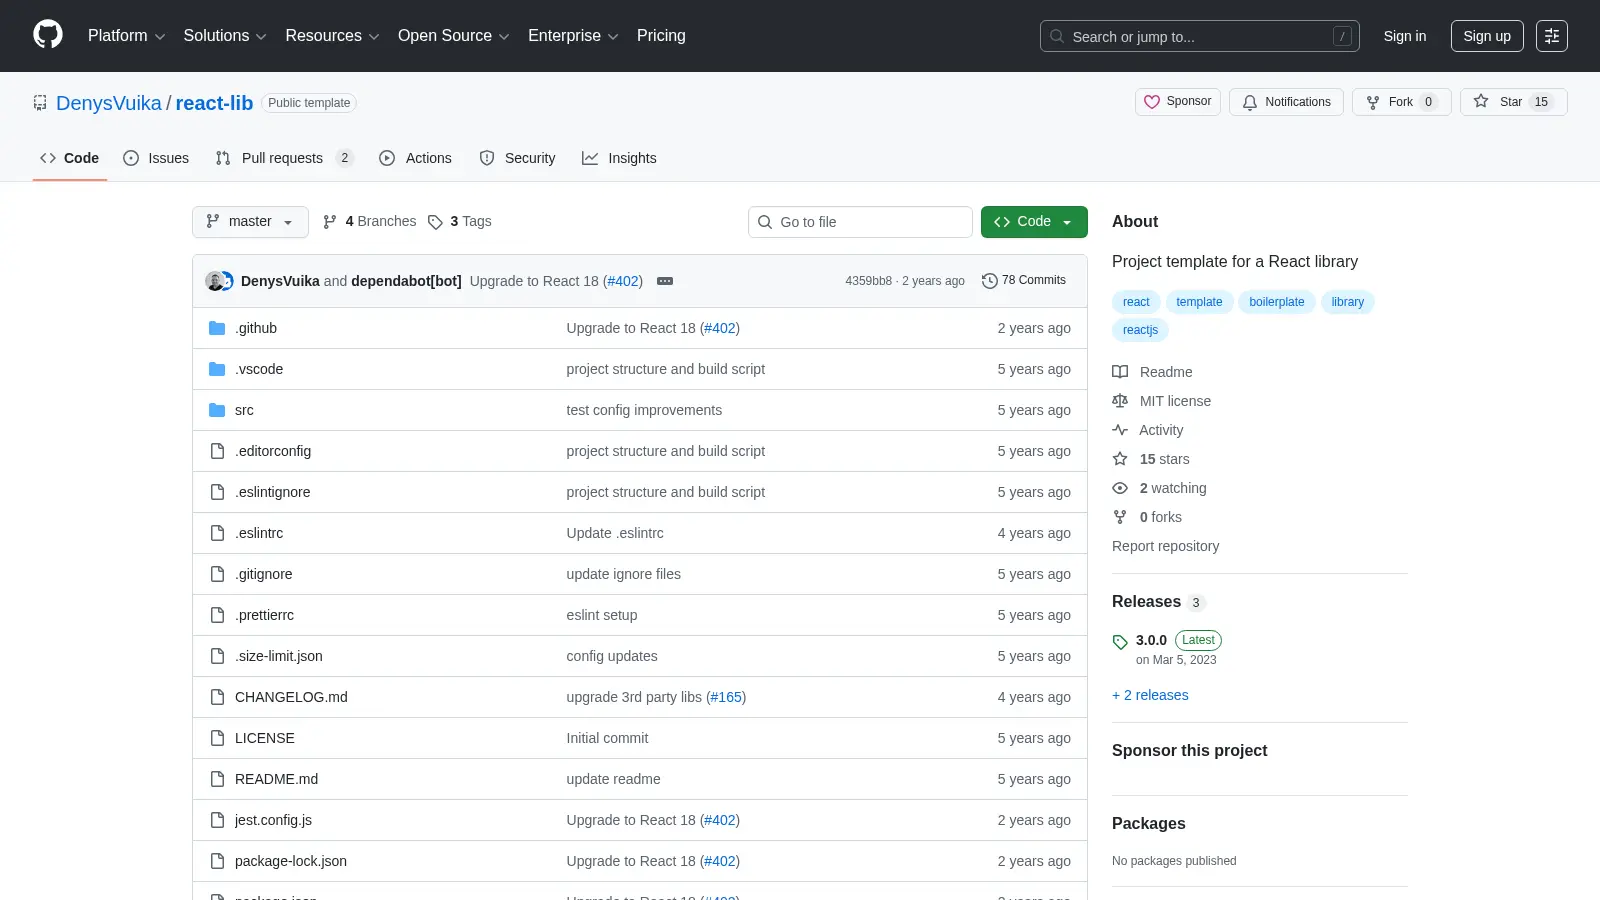
Task: Star the react-lib repository
Action: [1513, 102]
